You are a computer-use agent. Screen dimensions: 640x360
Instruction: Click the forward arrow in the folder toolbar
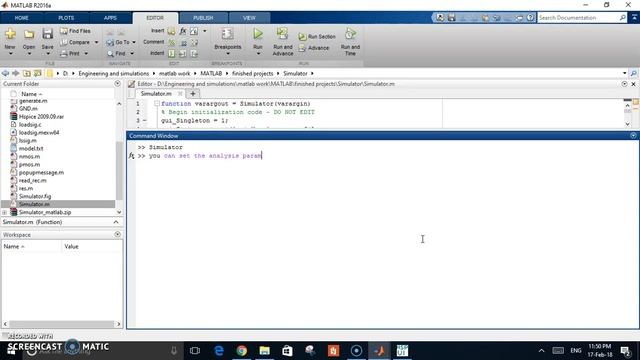click(x=16, y=73)
